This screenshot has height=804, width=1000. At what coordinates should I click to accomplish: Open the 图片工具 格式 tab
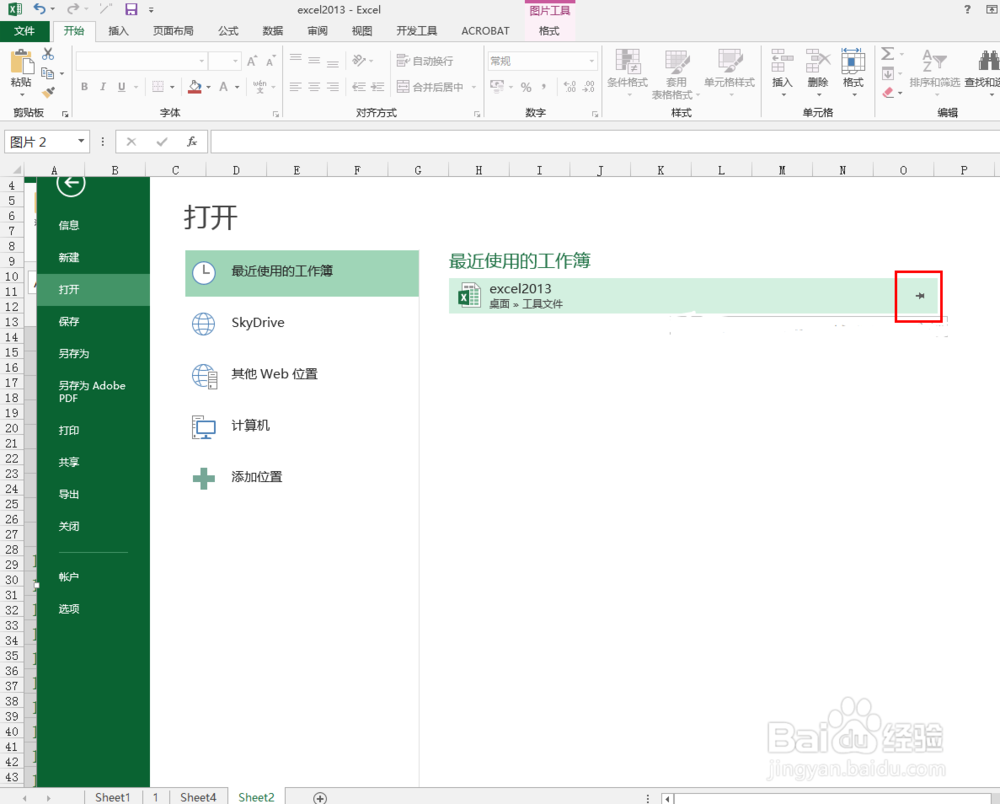549,31
